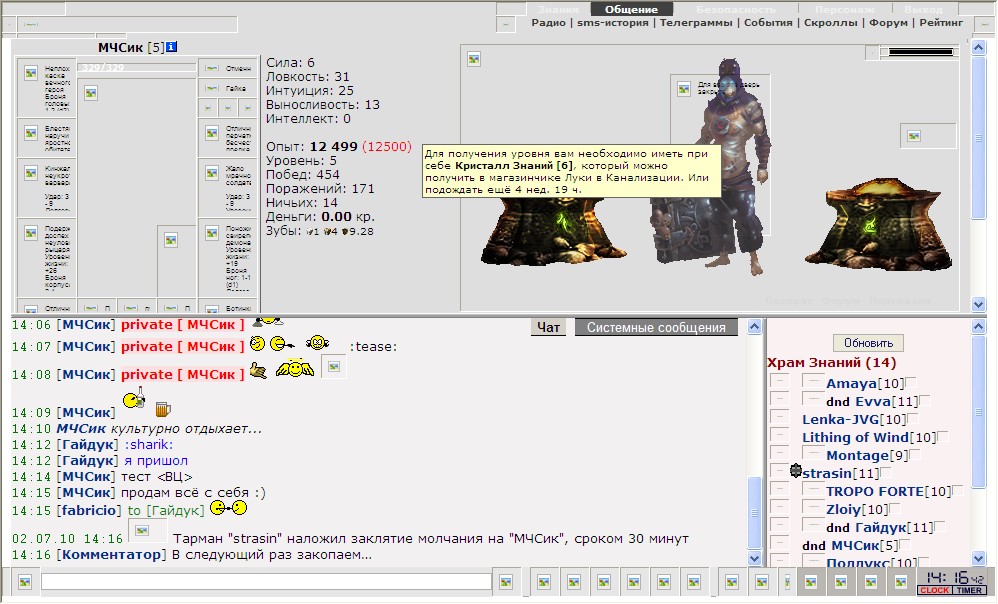Click the winged angel smiley at 14:08

(295, 368)
